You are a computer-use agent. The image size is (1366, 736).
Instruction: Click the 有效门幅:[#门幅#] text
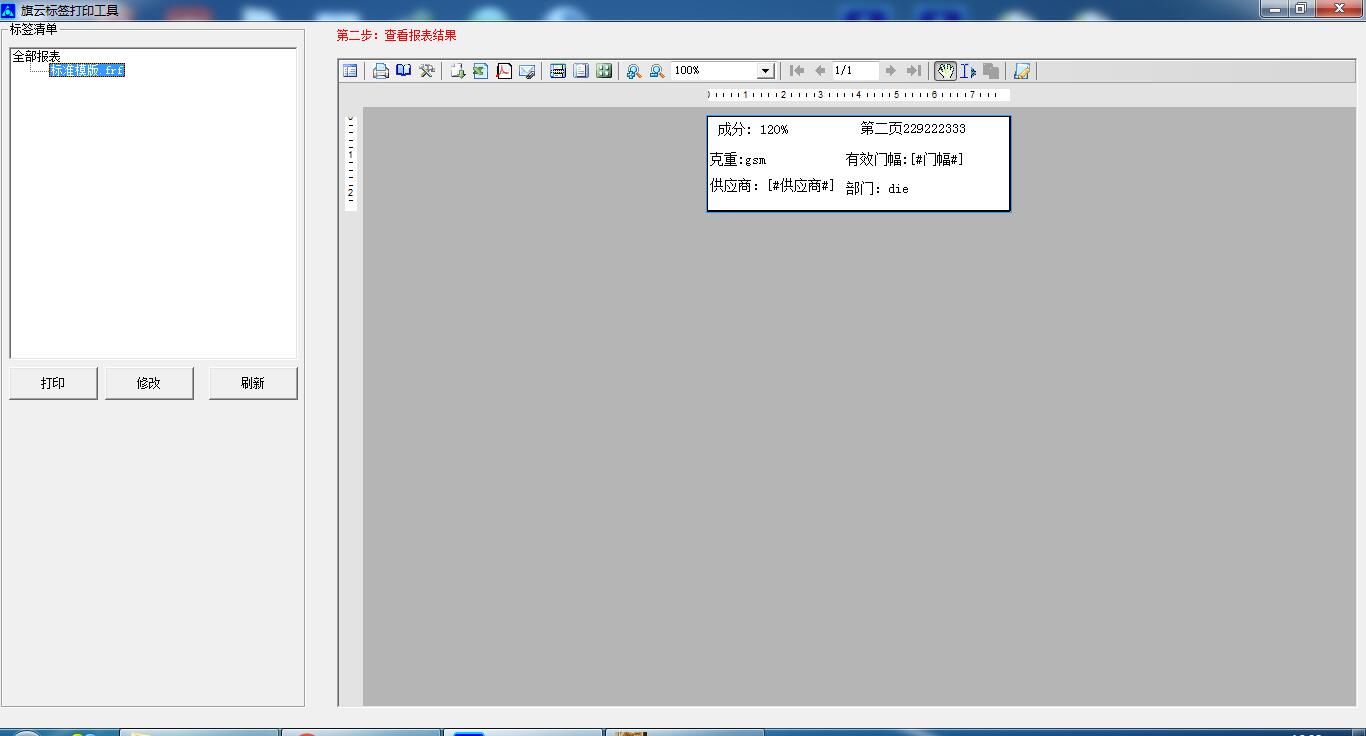pos(905,159)
